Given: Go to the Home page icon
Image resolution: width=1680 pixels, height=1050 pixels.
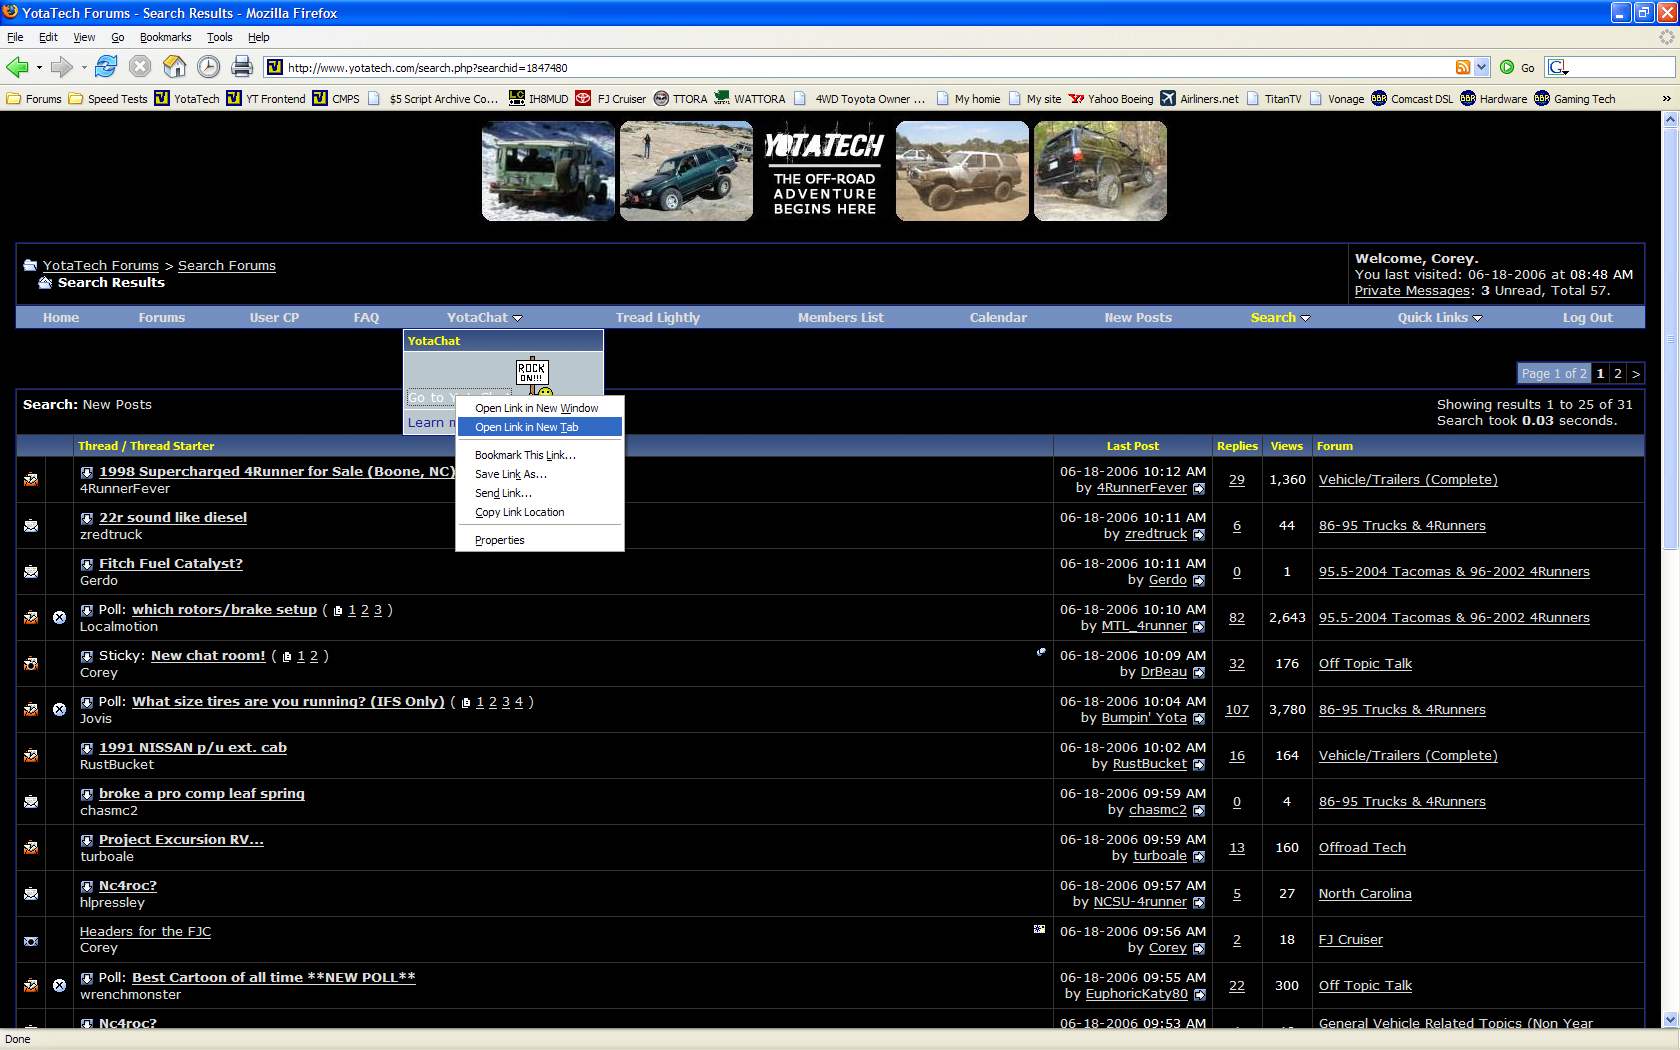Looking at the screenshot, I should pos(174,67).
